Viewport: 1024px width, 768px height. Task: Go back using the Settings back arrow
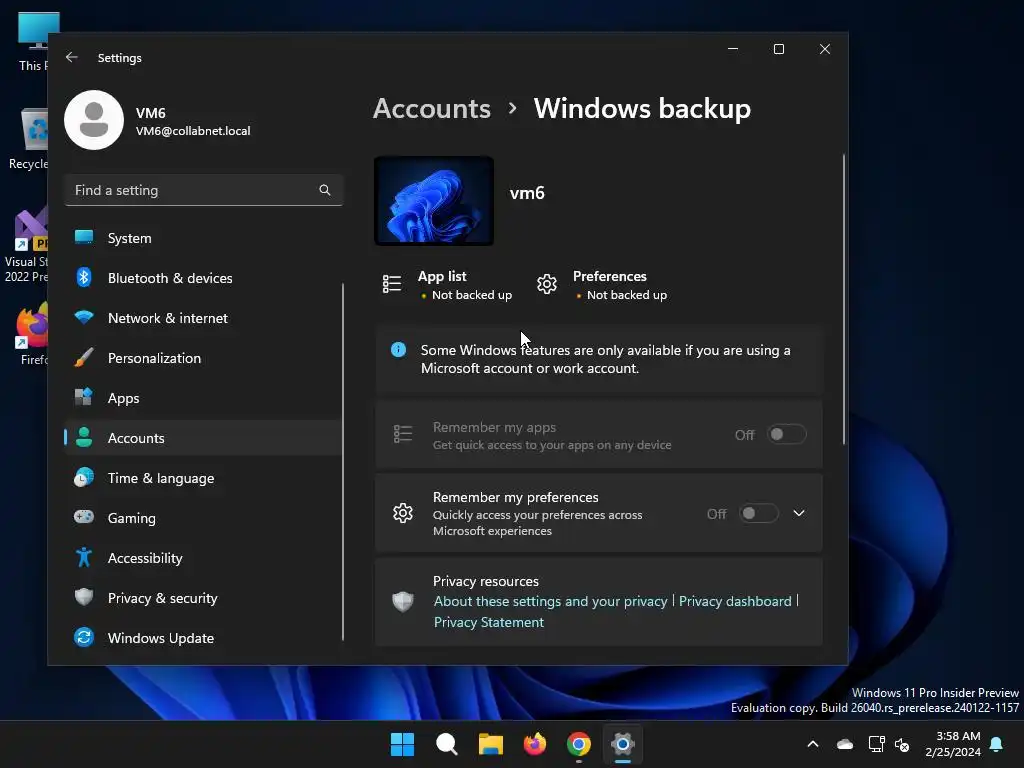pos(72,57)
